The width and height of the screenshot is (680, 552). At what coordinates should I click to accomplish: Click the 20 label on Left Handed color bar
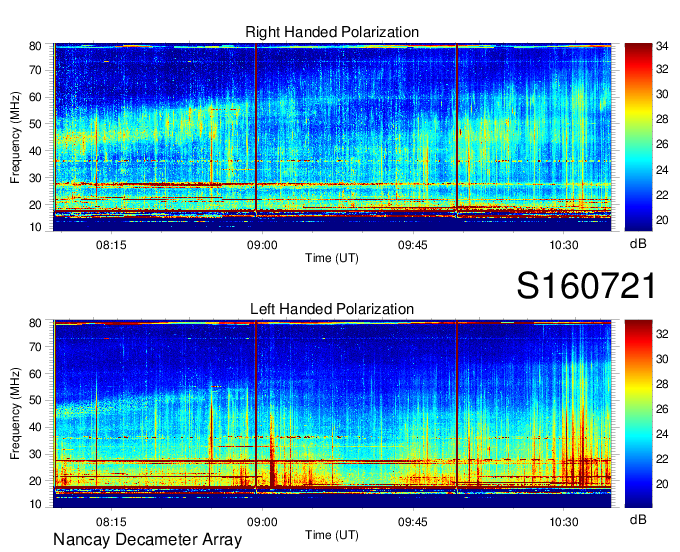662,484
